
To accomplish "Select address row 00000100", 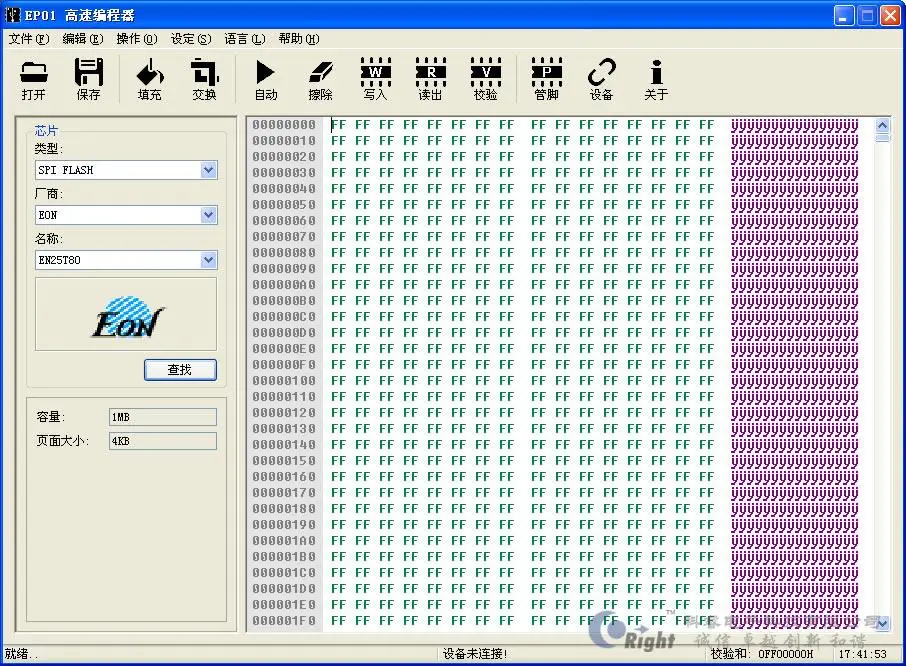I will pos(284,381).
